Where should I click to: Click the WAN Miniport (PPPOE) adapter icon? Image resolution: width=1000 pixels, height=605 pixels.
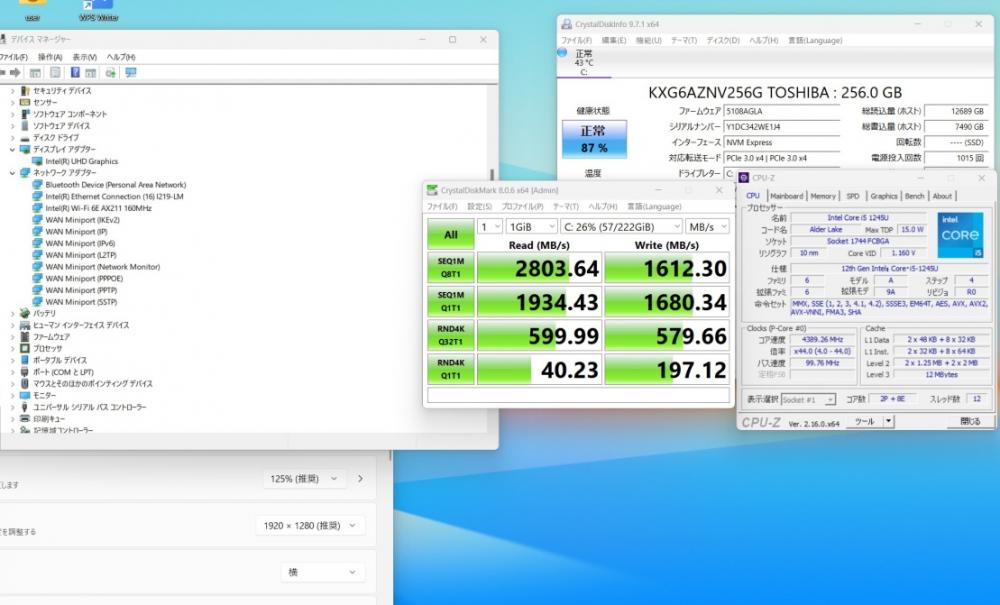tap(37, 279)
